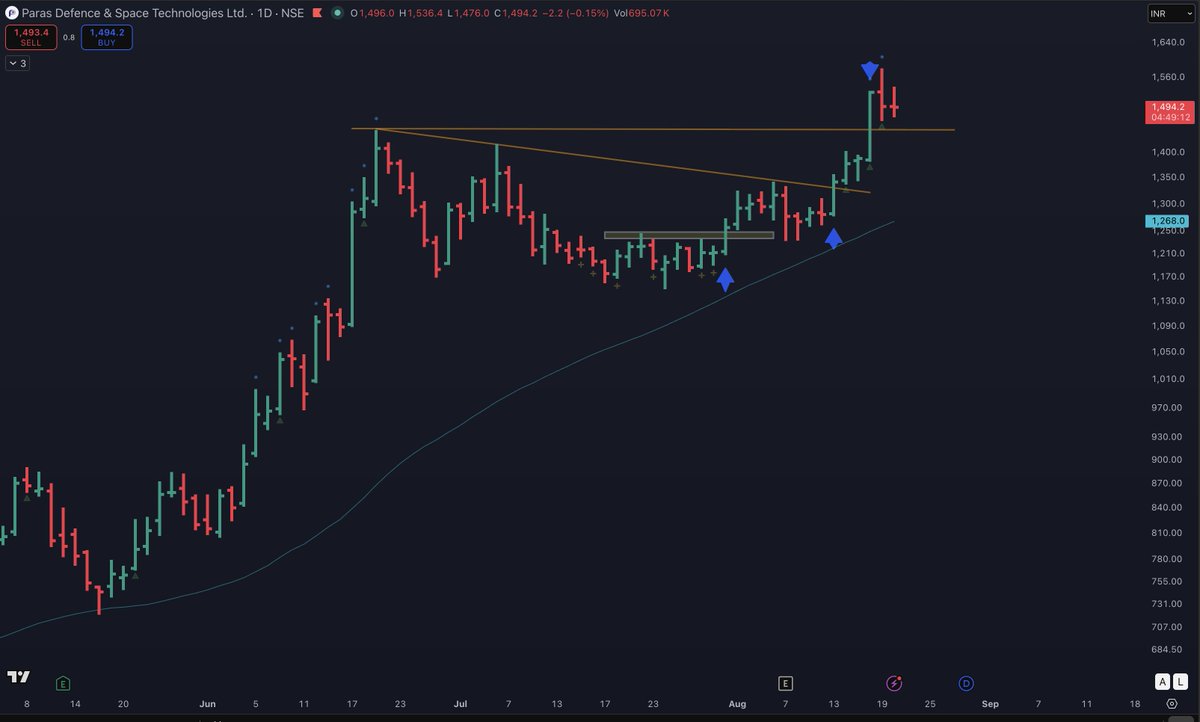Click the 1,050.0 price axis label
1200x722 pixels.
click(1166, 352)
